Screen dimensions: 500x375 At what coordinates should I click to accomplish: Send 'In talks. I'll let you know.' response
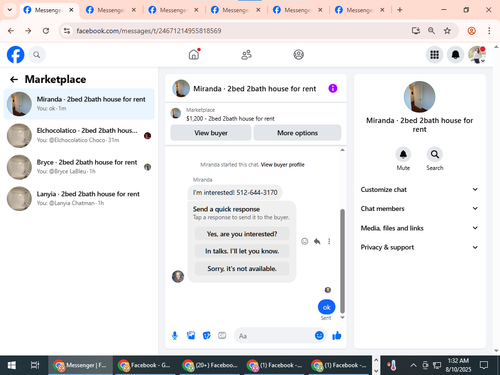[242, 251]
